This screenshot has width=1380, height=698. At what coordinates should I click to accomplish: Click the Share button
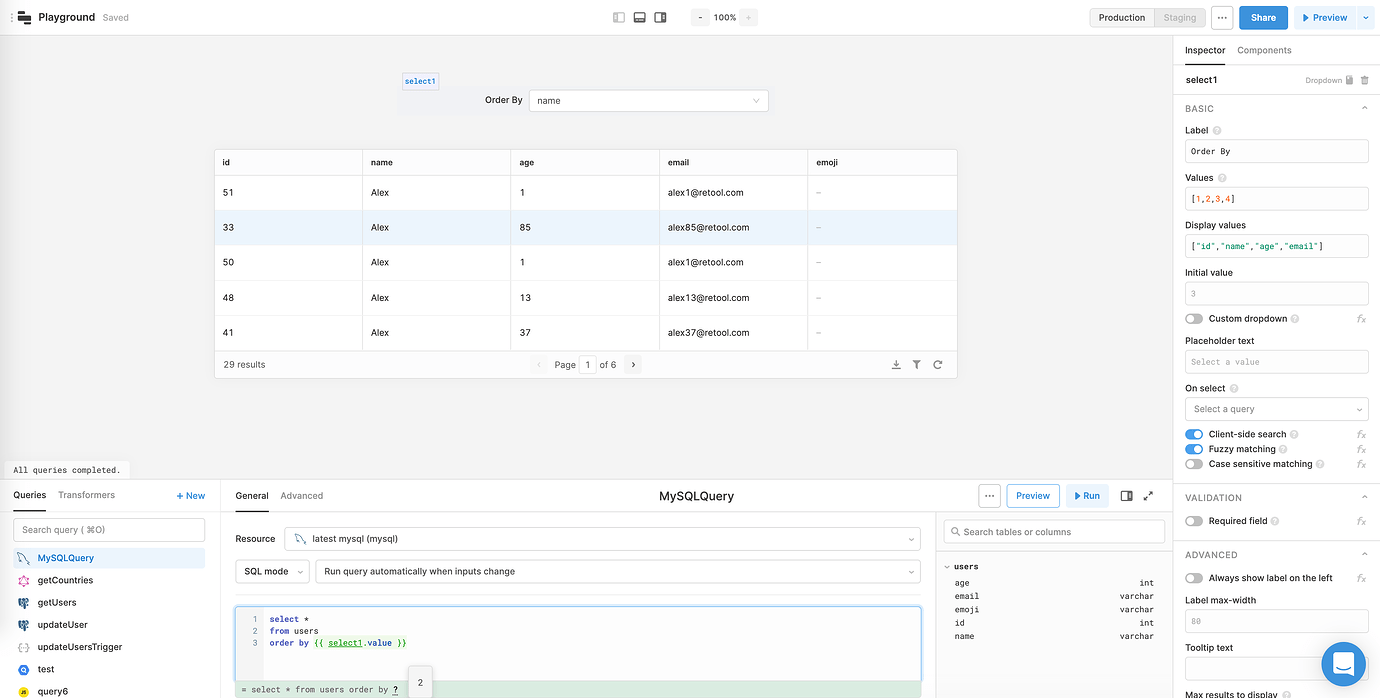click(1263, 17)
